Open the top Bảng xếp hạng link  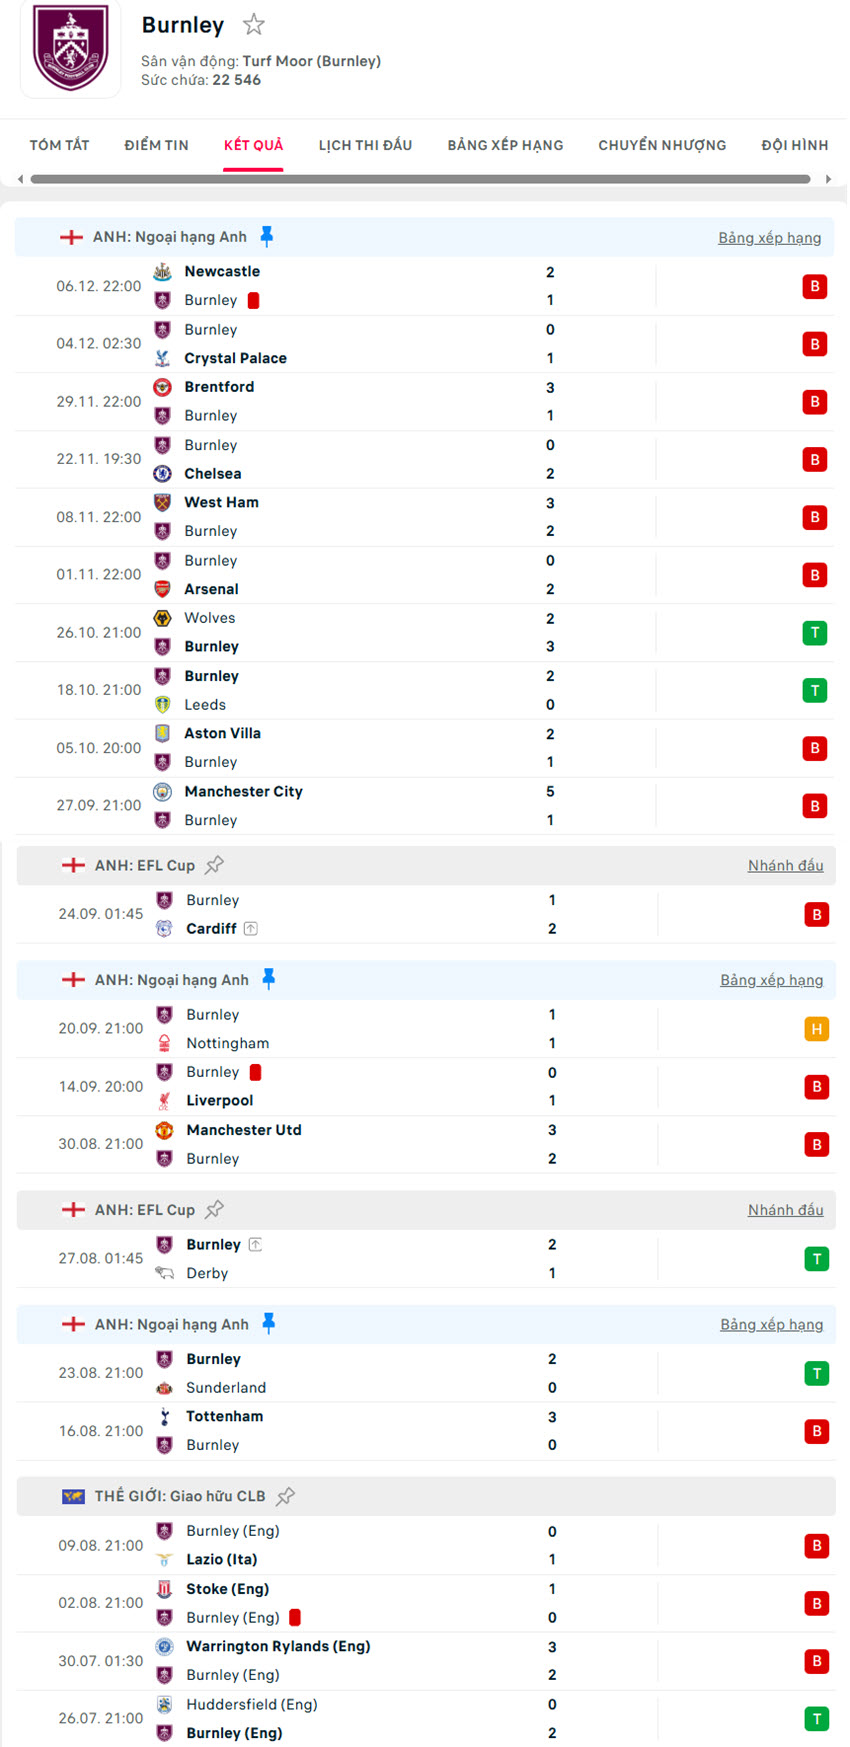[x=769, y=237]
